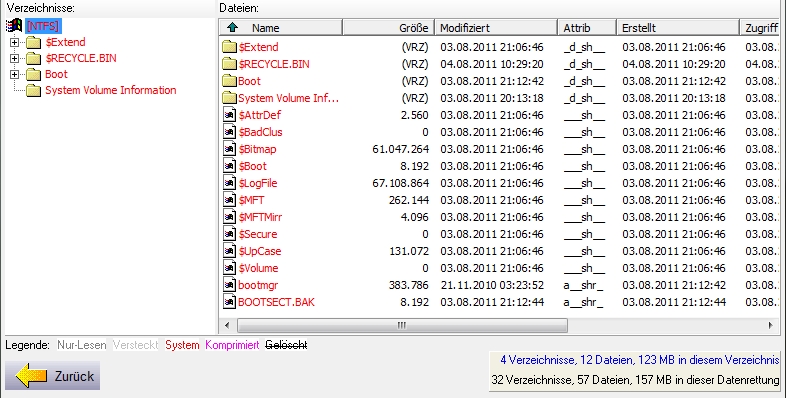786x398 pixels.
Task: Select the [NTFS] root tree label
Action: 43,26
